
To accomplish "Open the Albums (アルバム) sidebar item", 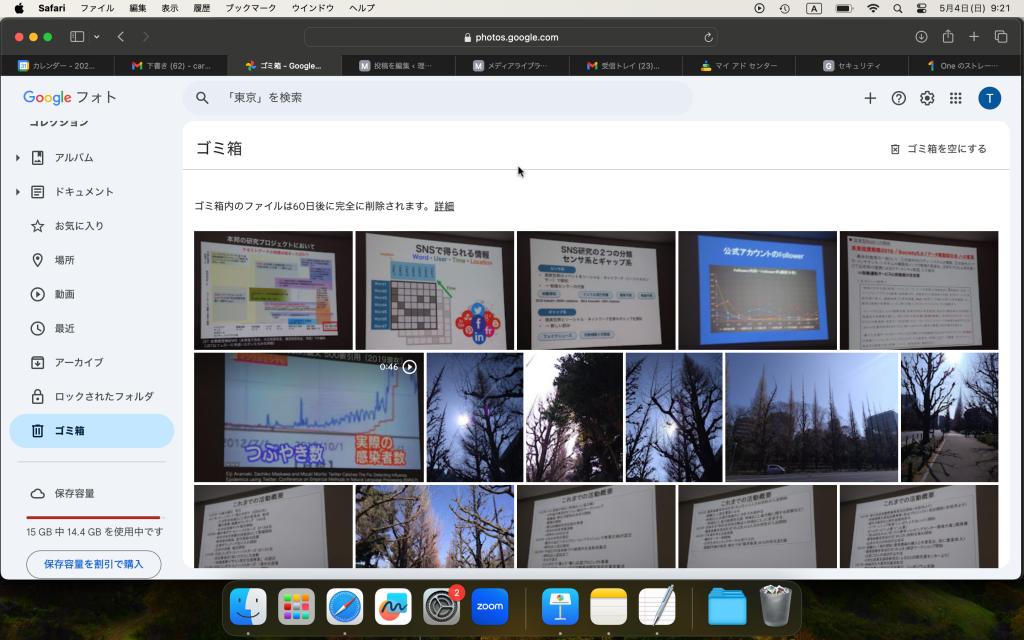I will pyautogui.click(x=91, y=157).
